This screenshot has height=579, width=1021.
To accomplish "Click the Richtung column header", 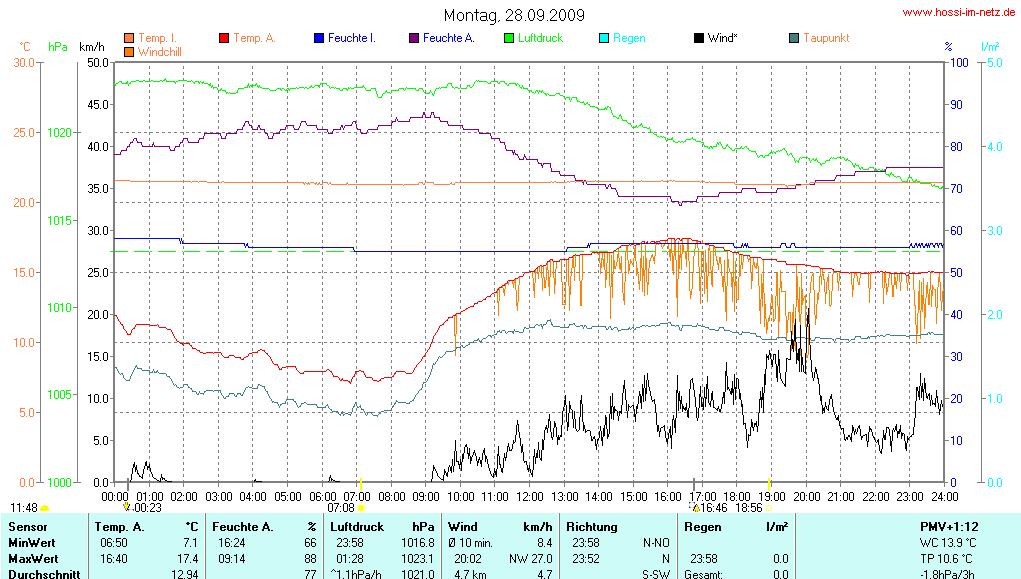I will (592, 526).
